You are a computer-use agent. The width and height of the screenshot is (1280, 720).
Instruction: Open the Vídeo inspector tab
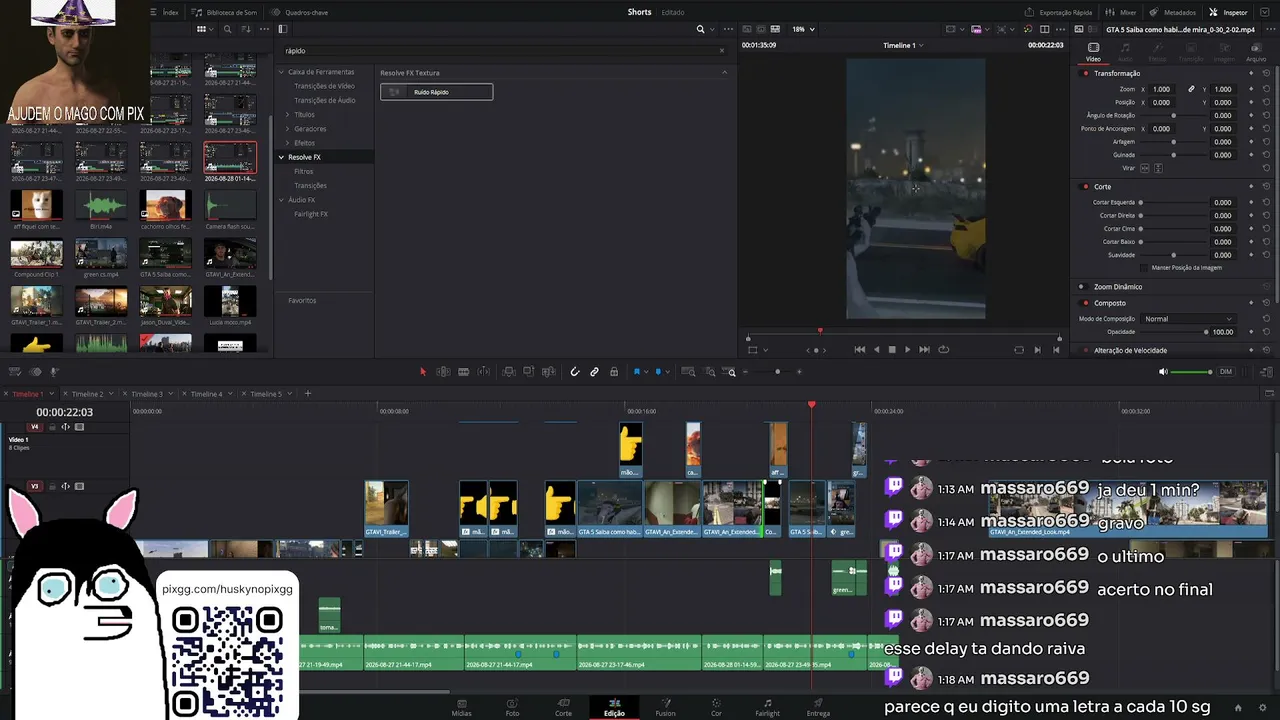click(x=1093, y=52)
